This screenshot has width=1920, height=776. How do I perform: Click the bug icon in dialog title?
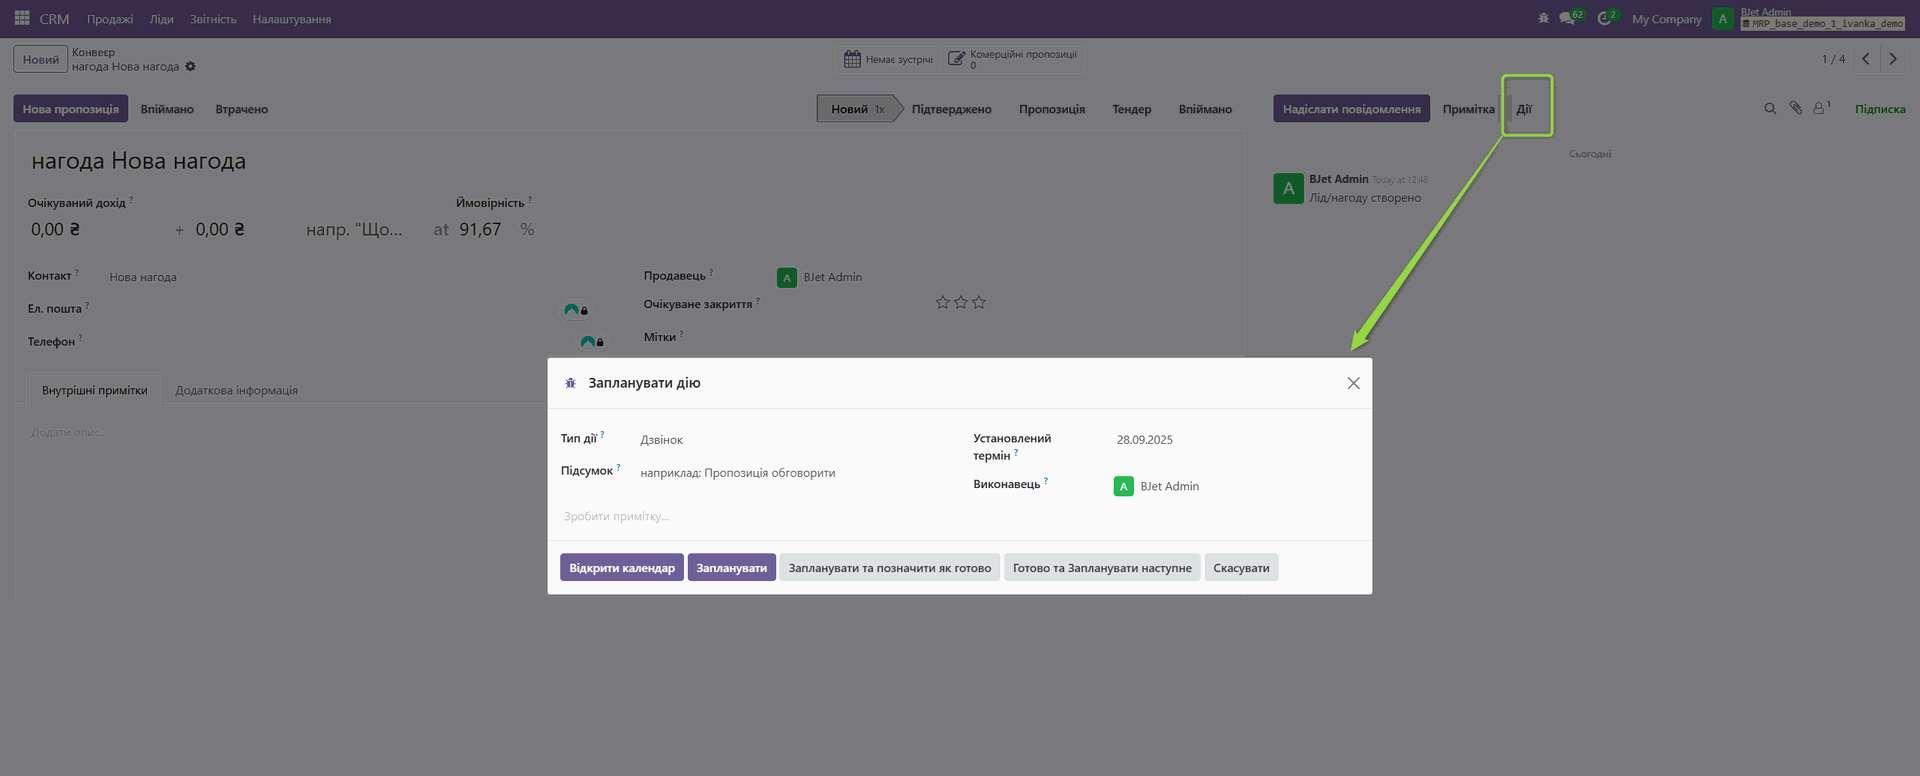(x=571, y=383)
